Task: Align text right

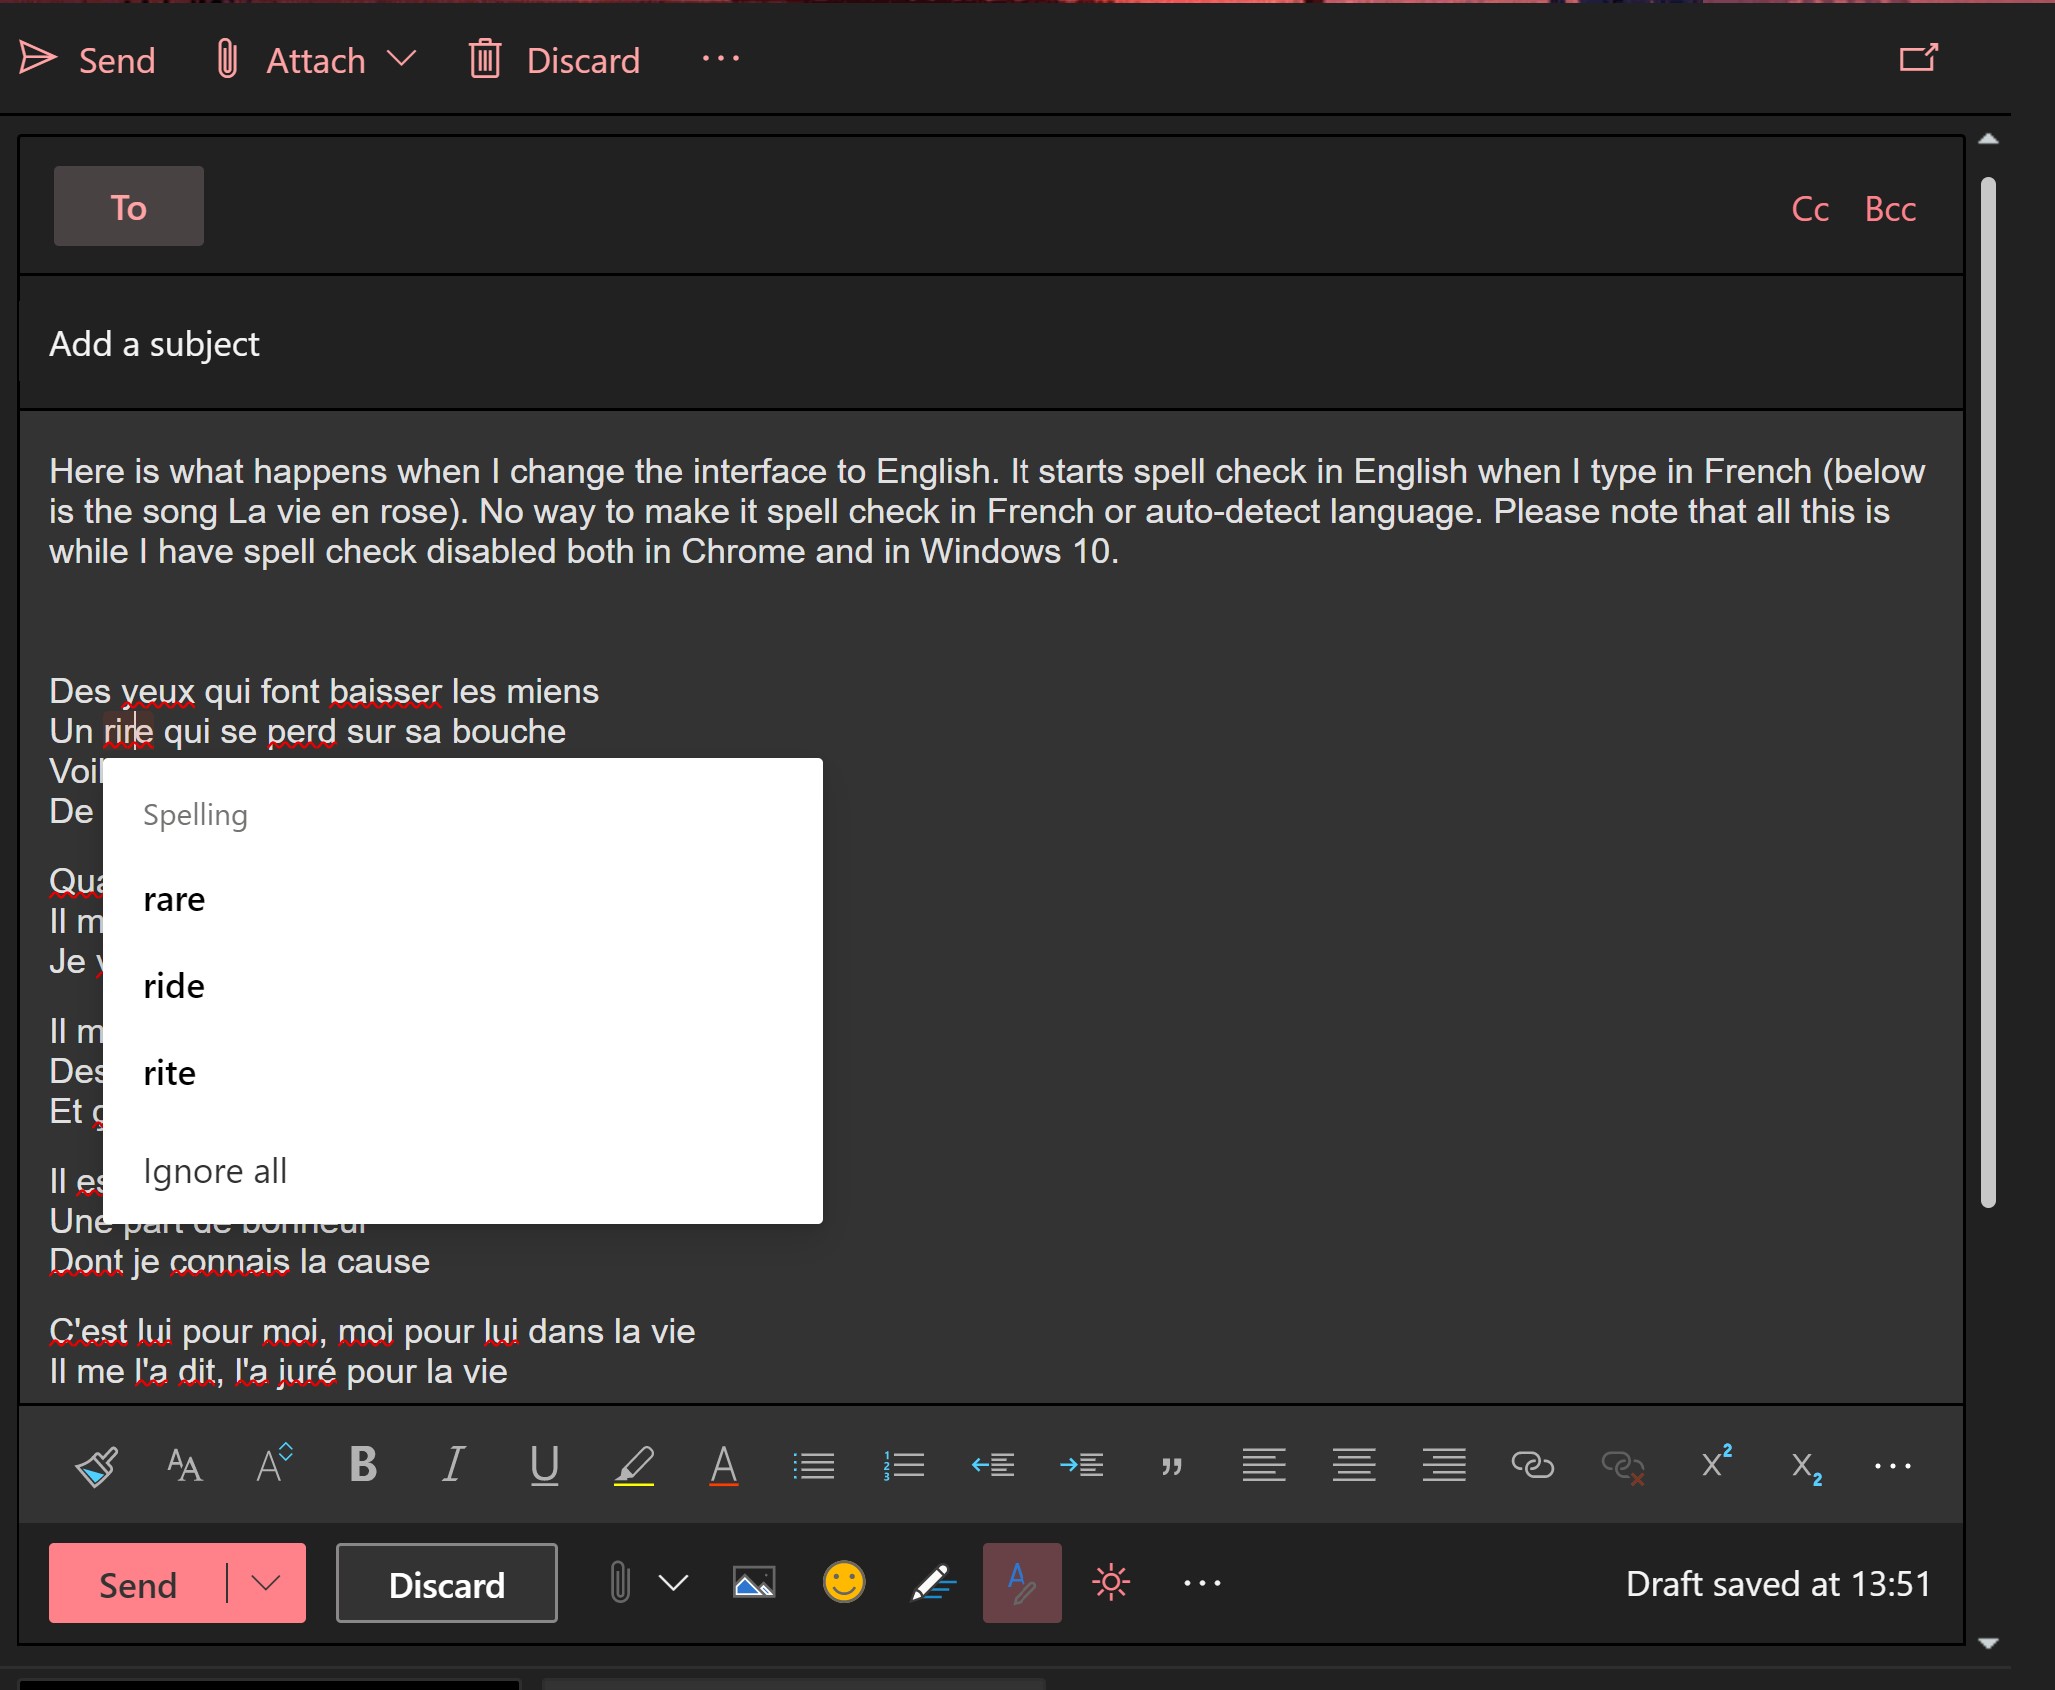Action: point(1444,1466)
